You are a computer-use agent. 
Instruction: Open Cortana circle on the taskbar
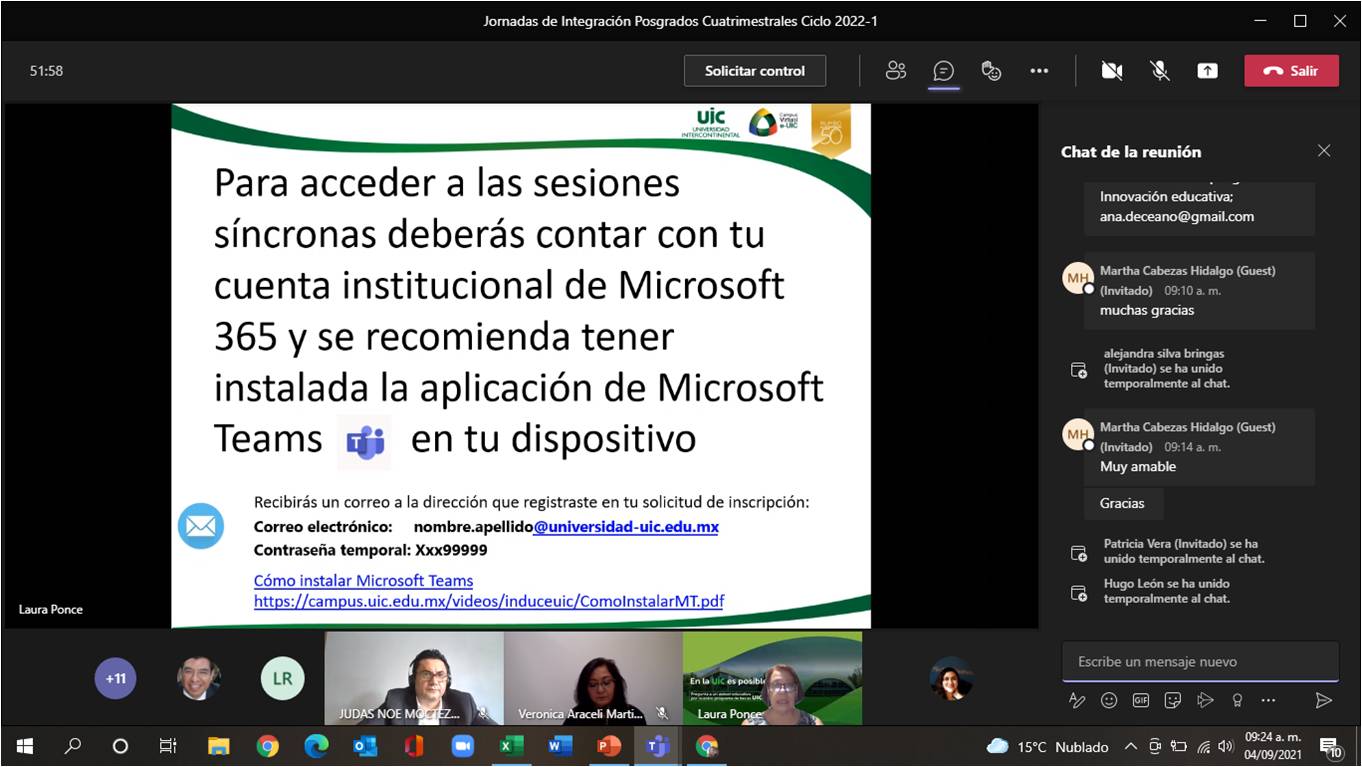pyautogui.click(x=120, y=746)
